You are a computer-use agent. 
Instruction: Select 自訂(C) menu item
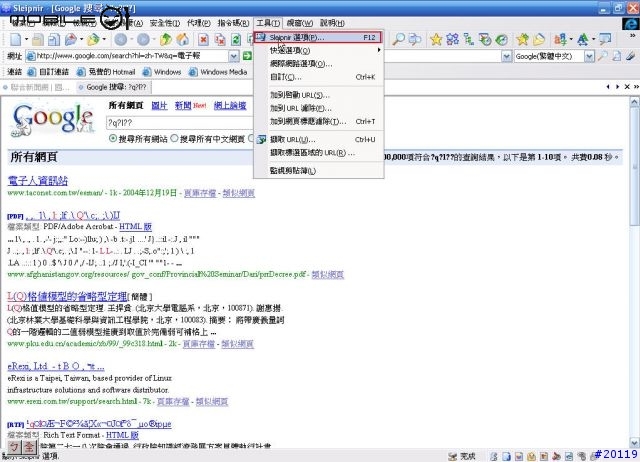point(318,77)
